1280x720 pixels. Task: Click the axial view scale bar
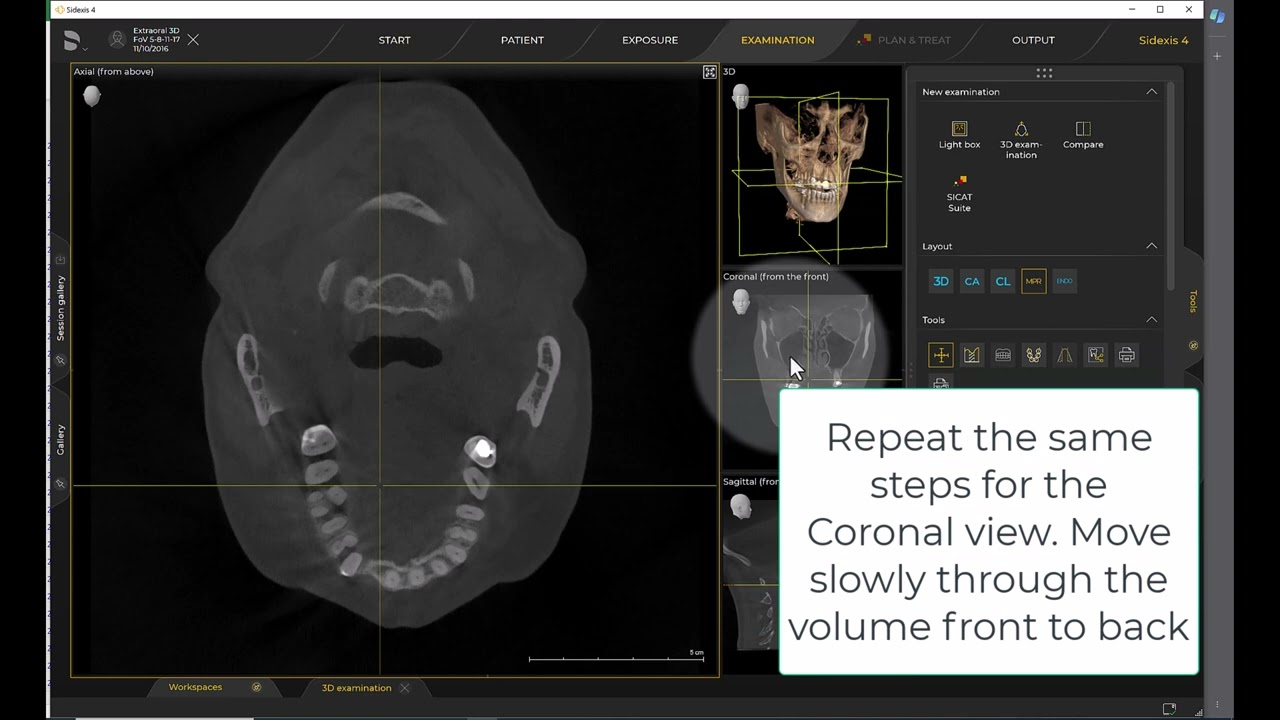616,657
